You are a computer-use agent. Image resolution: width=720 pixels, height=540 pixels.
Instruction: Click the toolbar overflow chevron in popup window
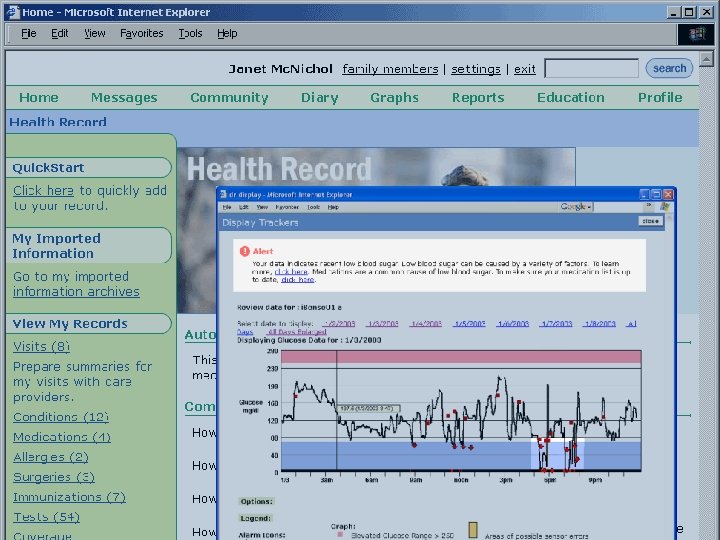[x=649, y=206]
